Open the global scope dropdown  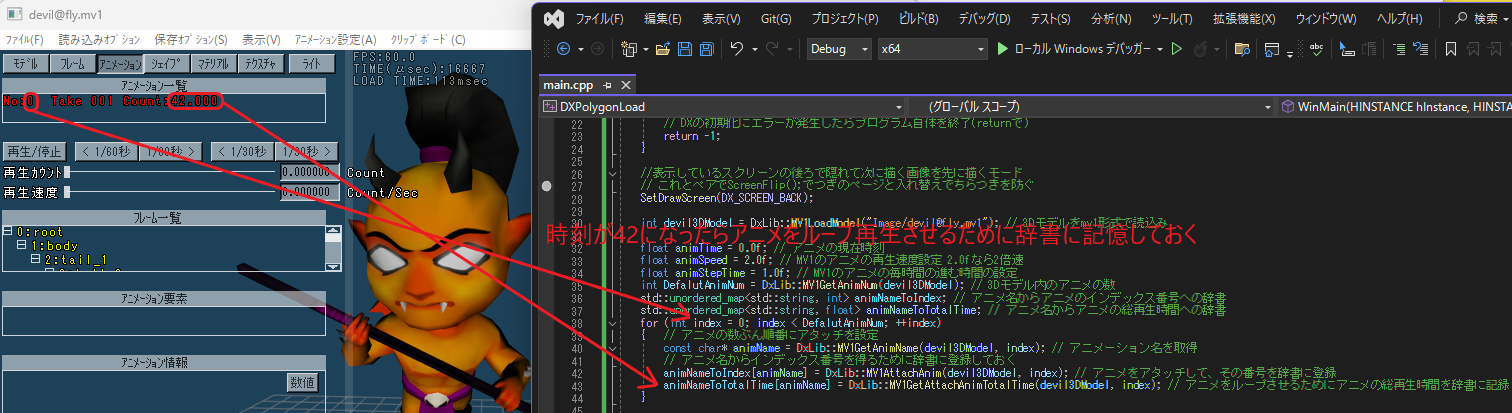pyautogui.click(x=1093, y=106)
